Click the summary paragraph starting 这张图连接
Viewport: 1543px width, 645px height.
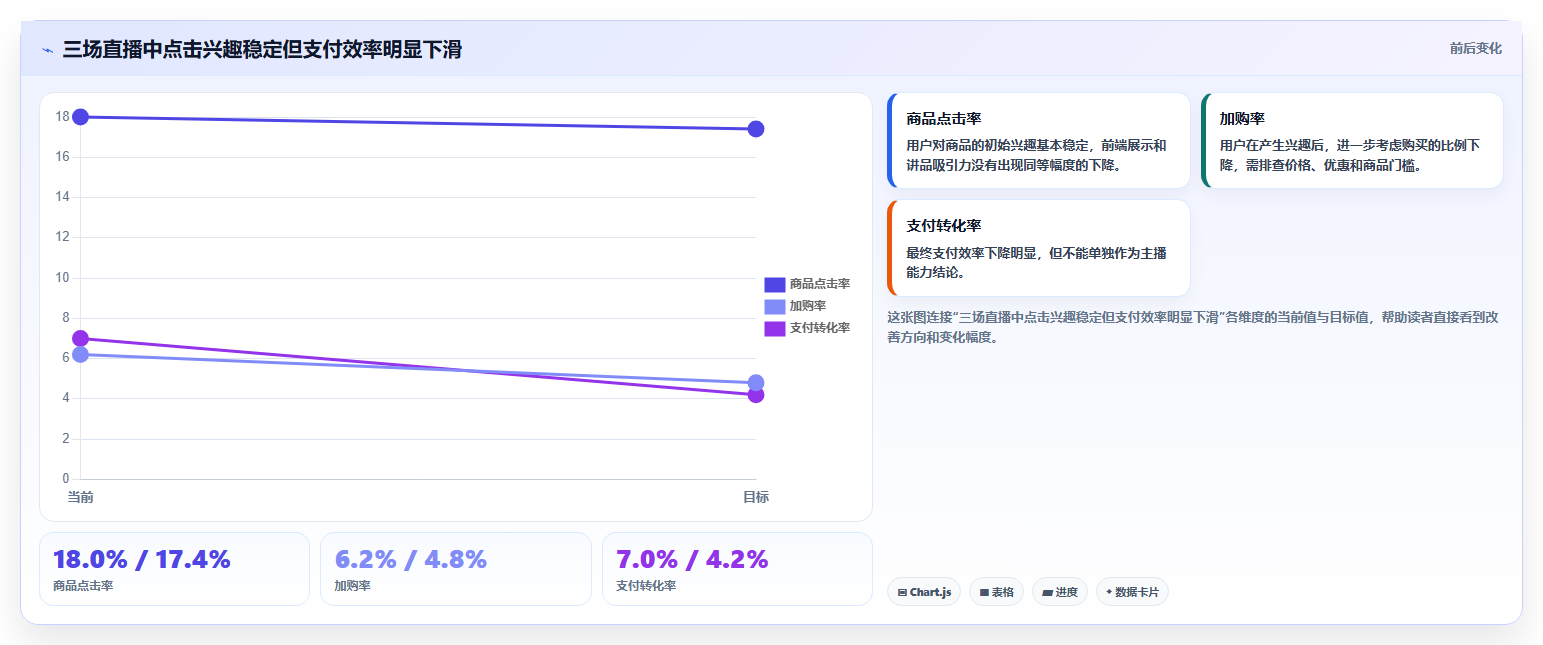point(1192,327)
